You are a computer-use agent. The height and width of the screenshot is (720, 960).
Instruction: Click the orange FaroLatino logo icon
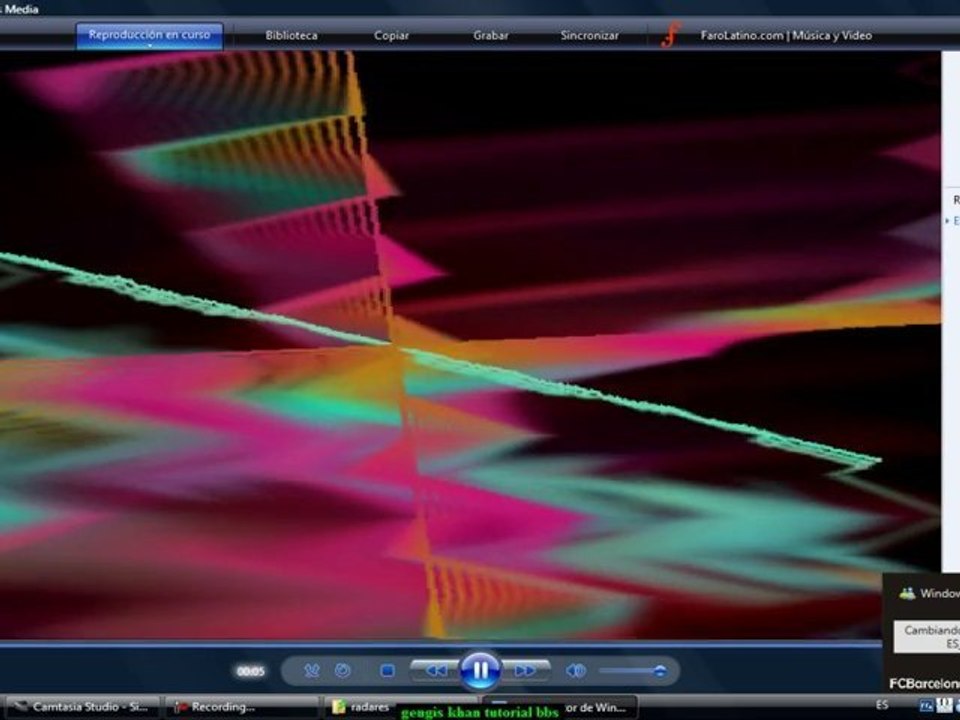(x=670, y=35)
